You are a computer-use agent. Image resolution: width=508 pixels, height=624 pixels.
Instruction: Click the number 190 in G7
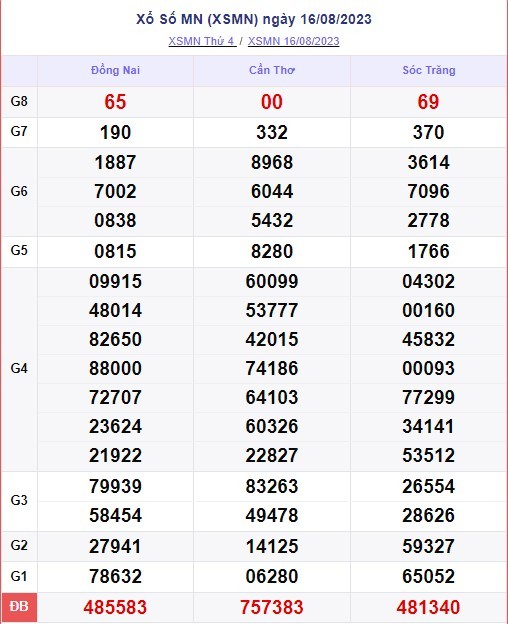click(x=115, y=133)
